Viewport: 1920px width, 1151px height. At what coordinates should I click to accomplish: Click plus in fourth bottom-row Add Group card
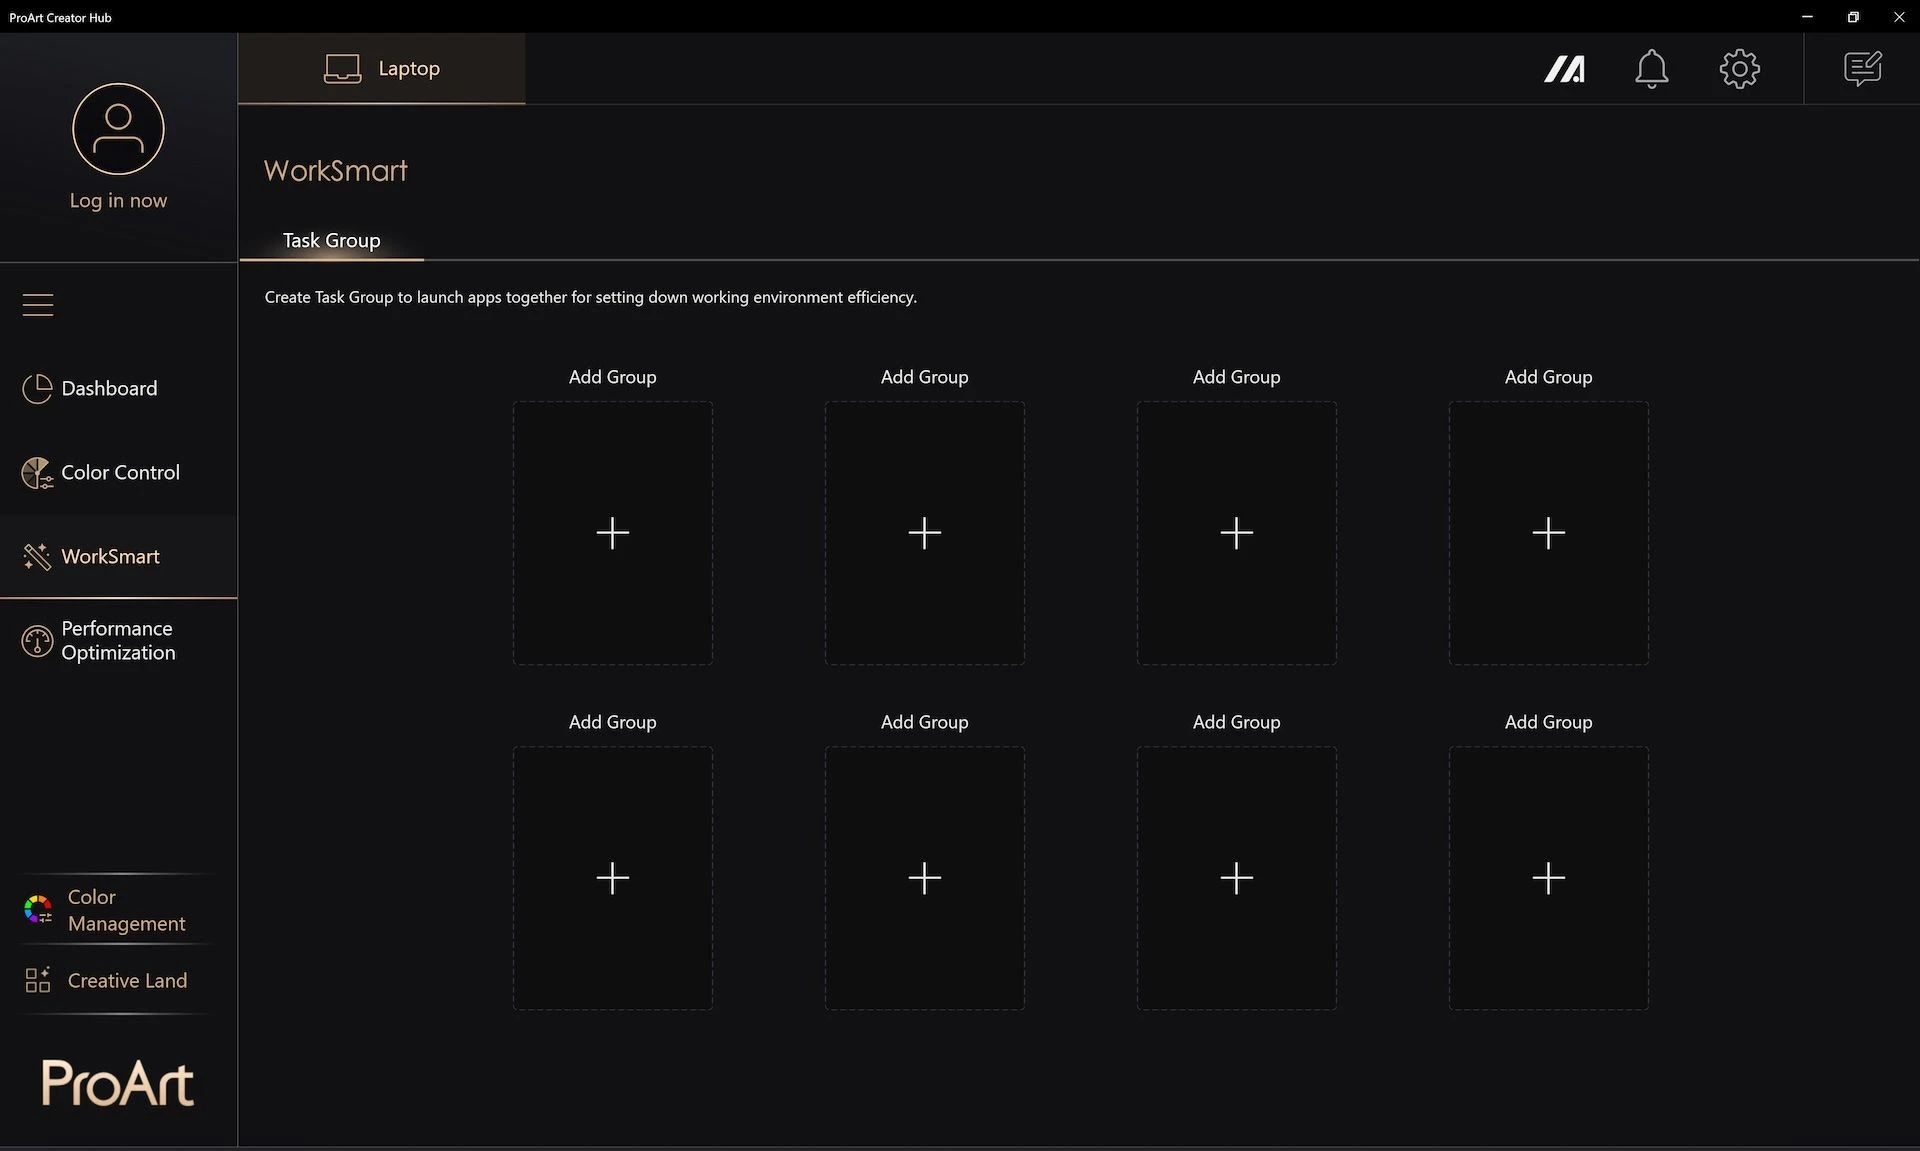(x=1549, y=878)
